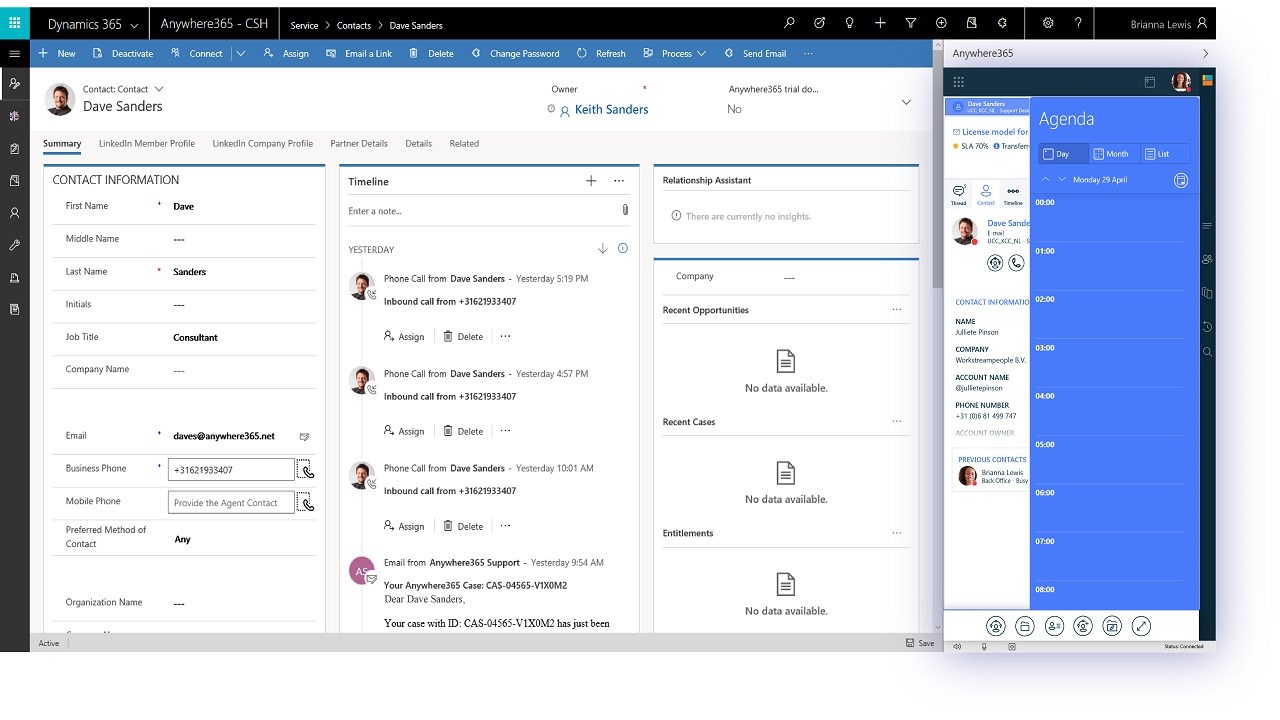1280x720 pixels.
Task: Click the paperclip attach icon in Timeline
Action: tap(625, 210)
